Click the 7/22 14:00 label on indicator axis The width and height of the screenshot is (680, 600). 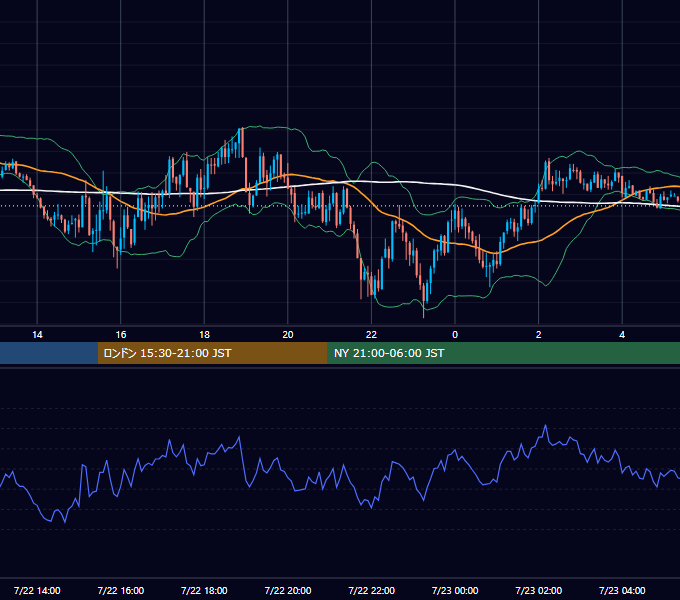(37, 590)
